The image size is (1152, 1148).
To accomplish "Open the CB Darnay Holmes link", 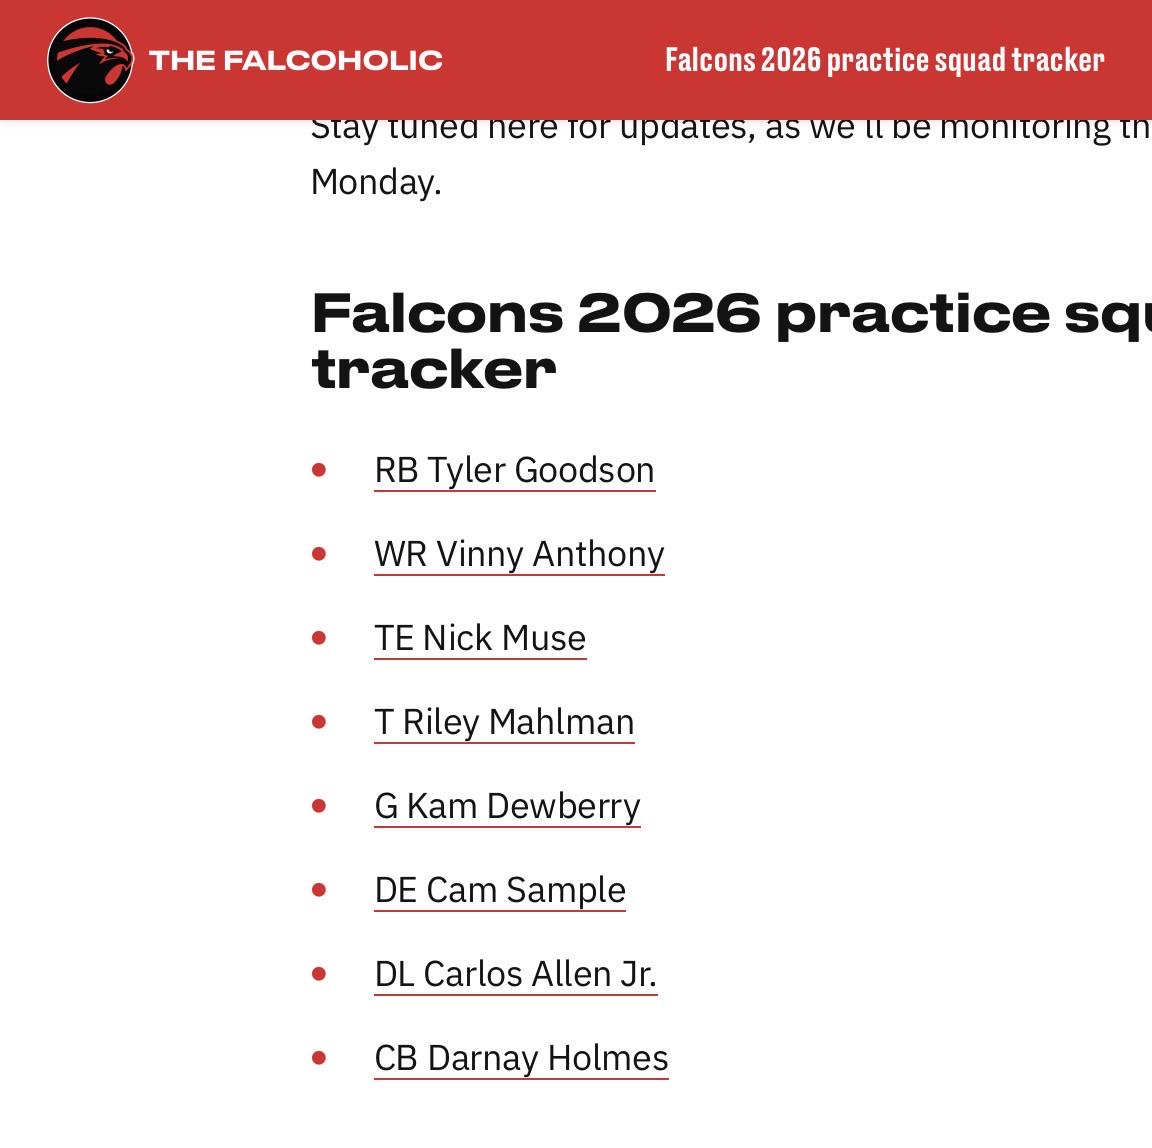I will (522, 1058).
